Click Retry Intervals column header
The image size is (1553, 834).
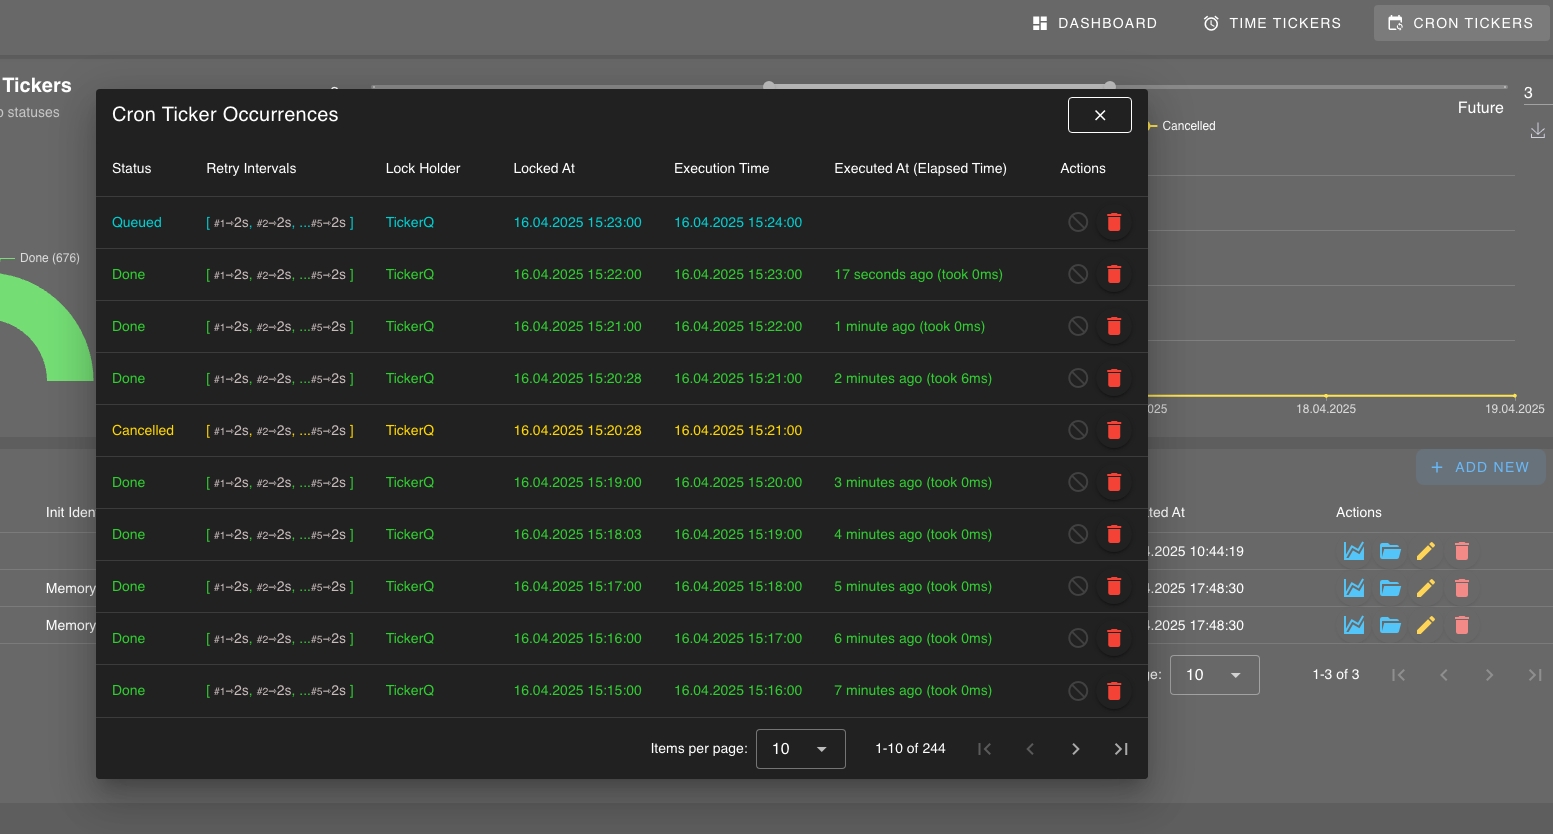tap(251, 168)
